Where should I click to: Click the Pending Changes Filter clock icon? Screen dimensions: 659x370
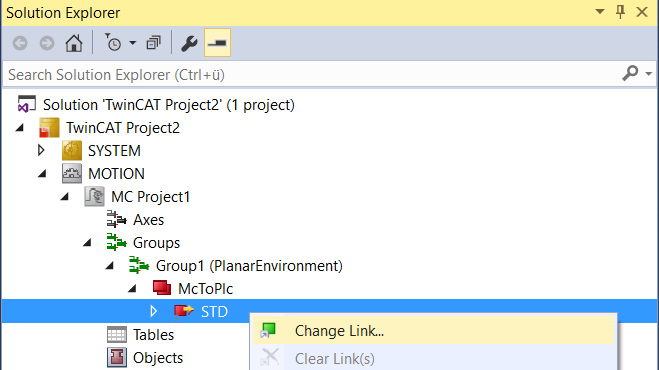[x=113, y=42]
